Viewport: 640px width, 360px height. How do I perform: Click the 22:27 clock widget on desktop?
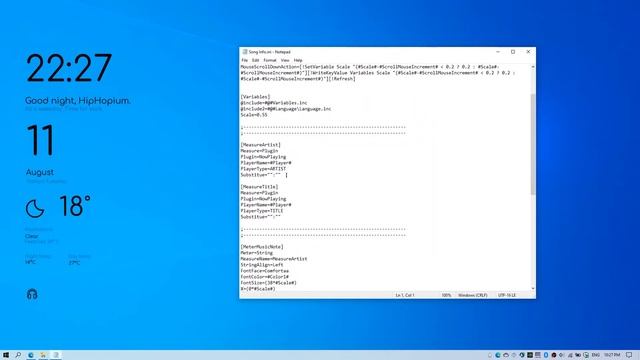69,68
